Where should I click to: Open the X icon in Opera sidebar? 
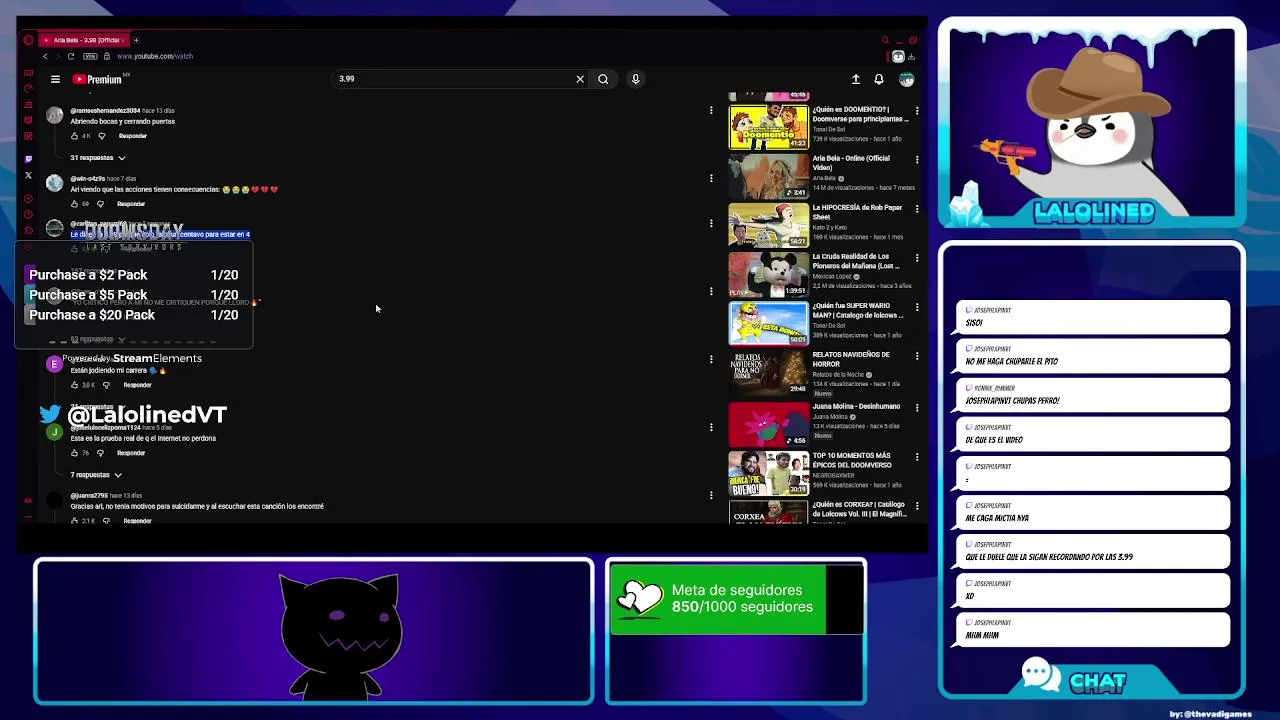[x=28, y=175]
